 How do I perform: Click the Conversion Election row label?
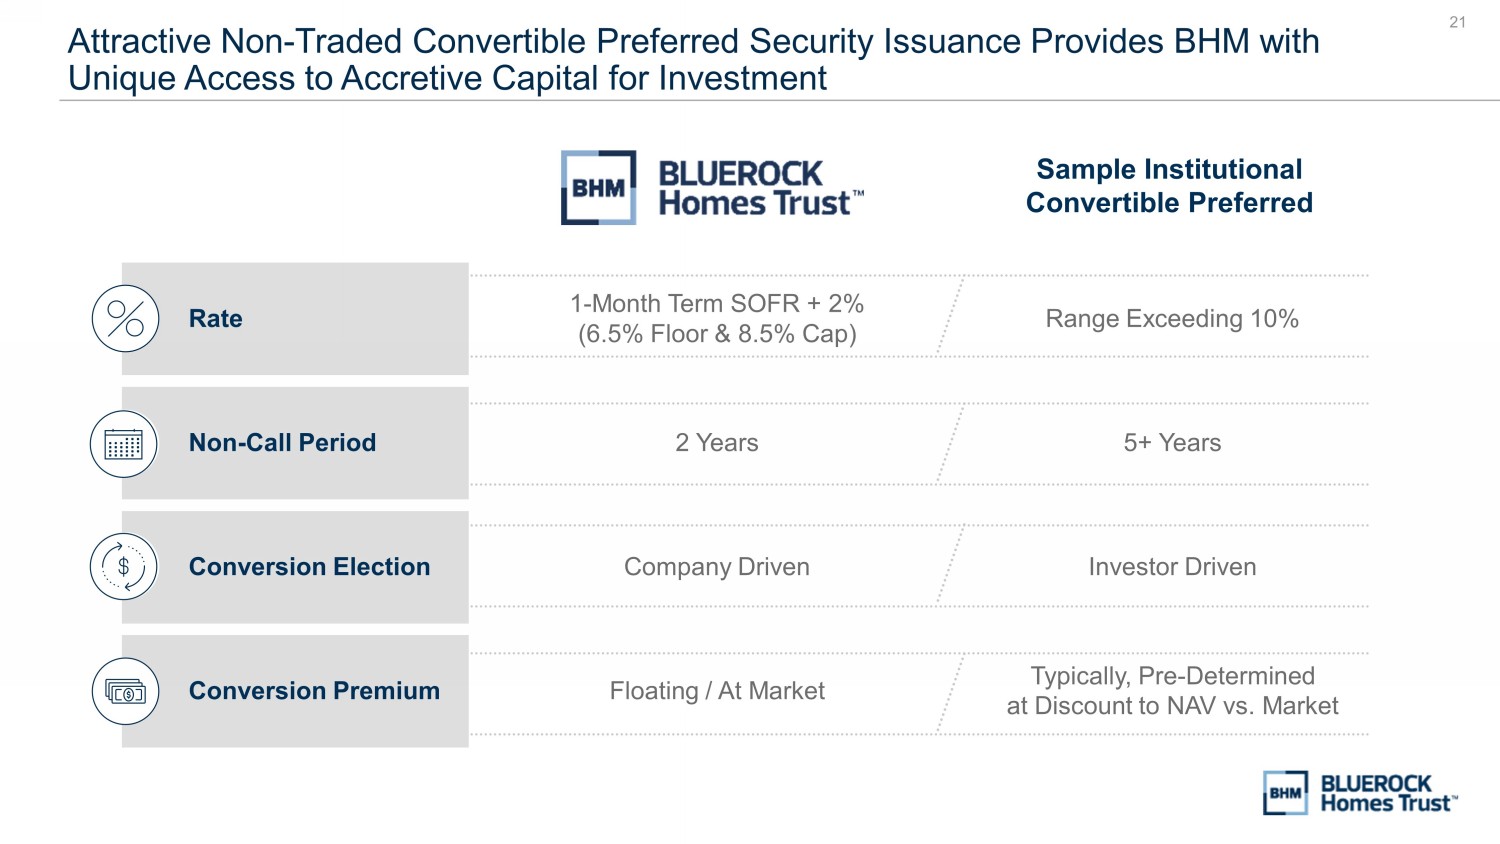click(x=310, y=566)
